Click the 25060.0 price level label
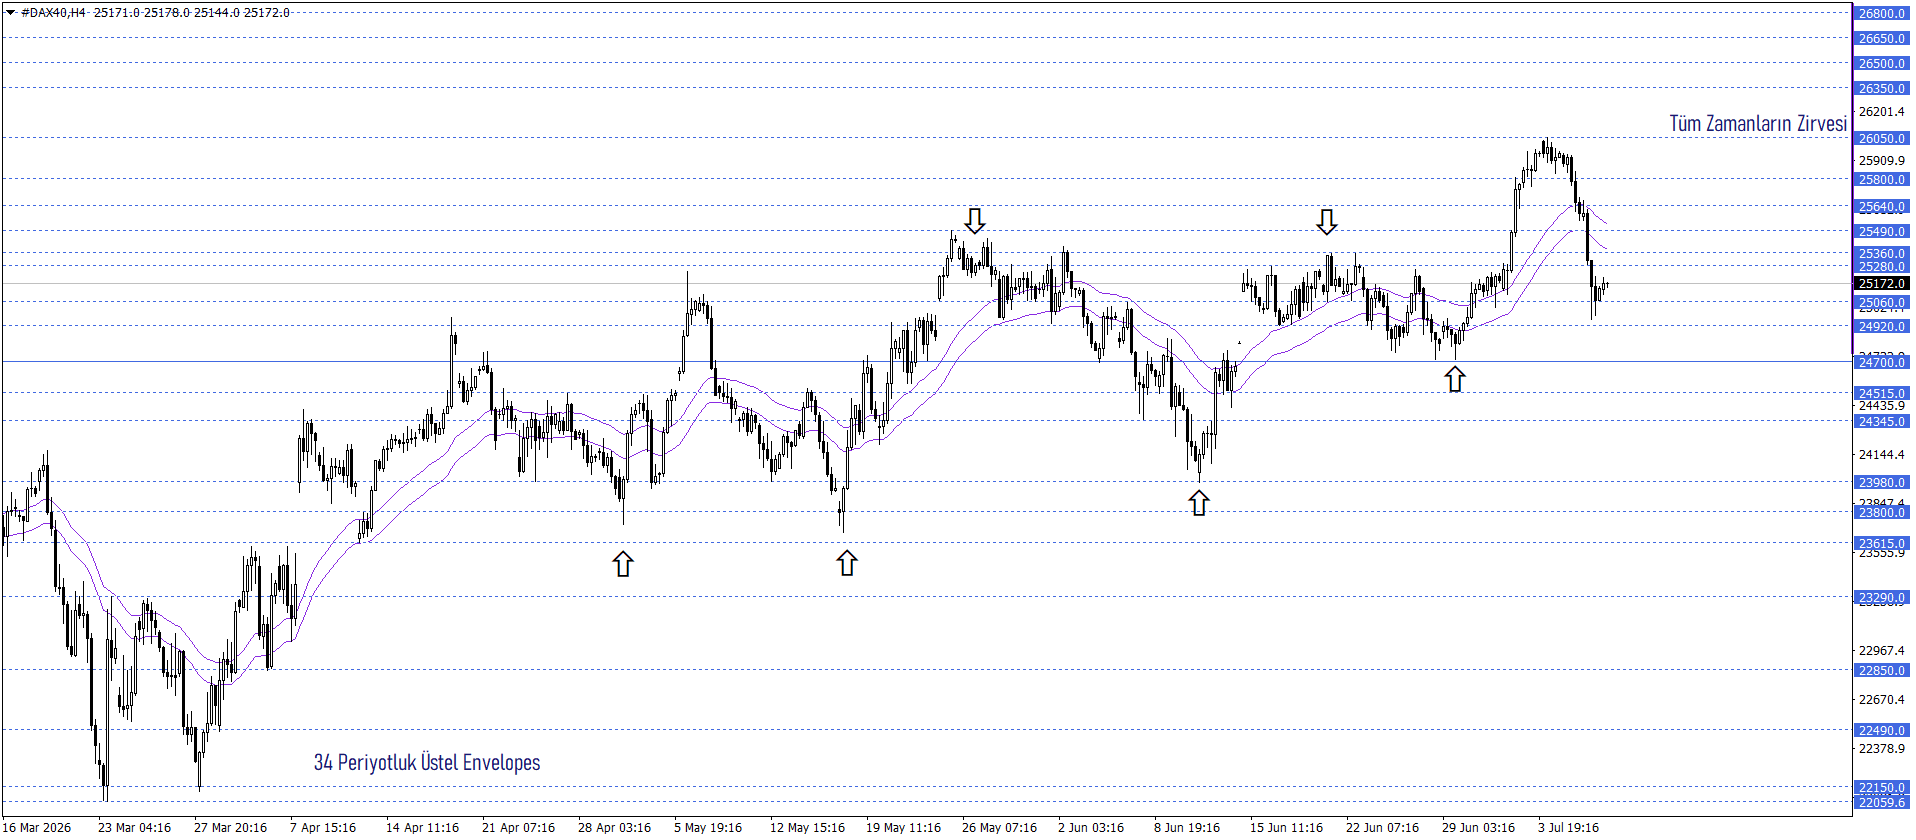The height and width of the screenshot is (840, 1916). click(x=1881, y=303)
